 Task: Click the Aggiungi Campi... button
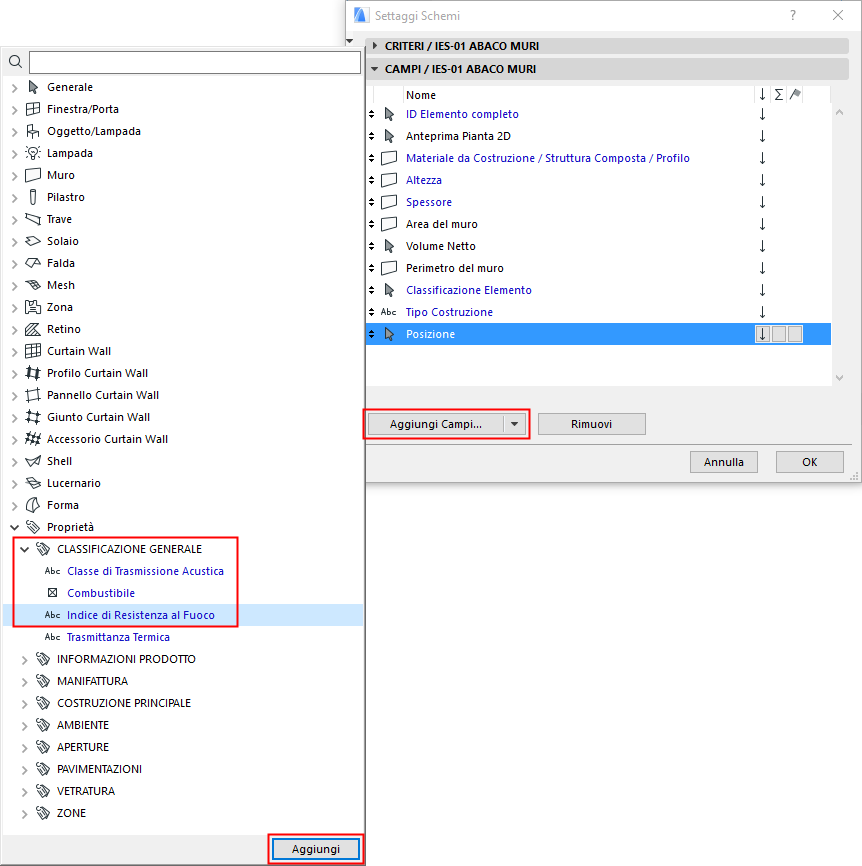coord(436,424)
